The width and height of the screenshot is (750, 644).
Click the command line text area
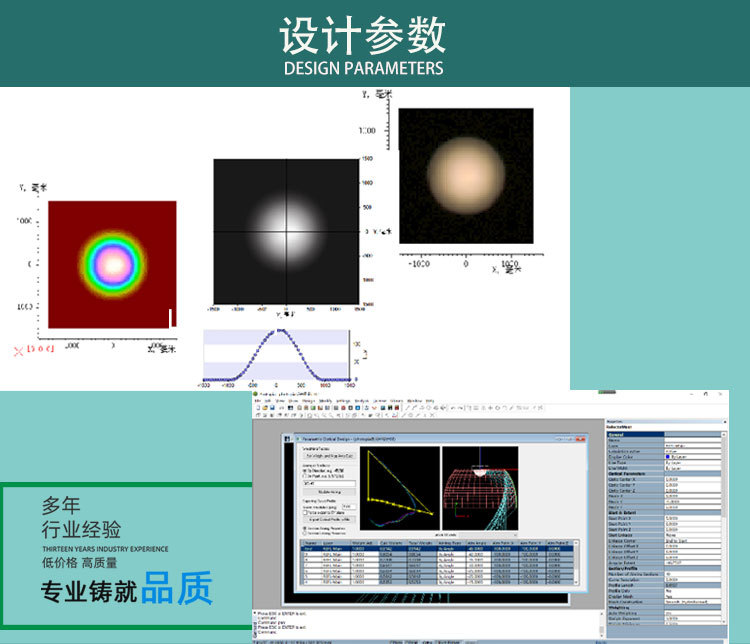(x=426, y=623)
